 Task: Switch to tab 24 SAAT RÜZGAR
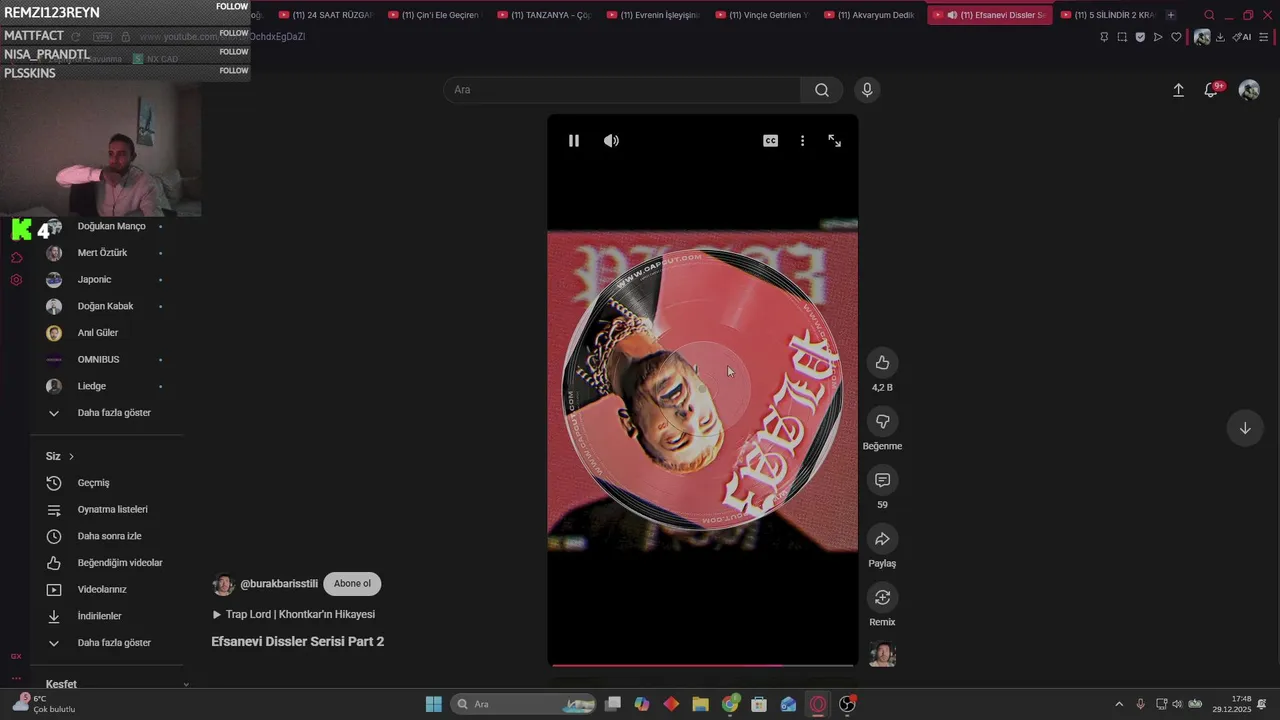[x=325, y=15]
